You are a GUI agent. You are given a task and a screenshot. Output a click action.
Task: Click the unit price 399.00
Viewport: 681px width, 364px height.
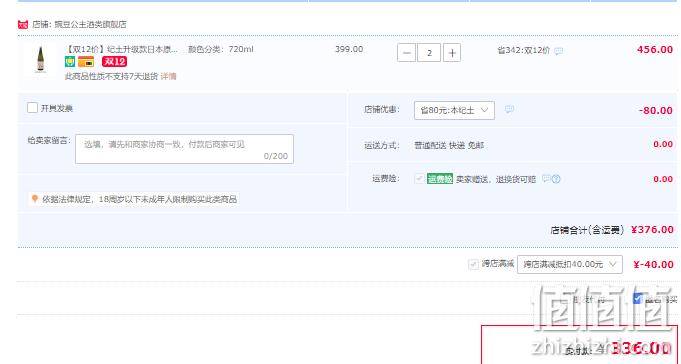coord(349,49)
